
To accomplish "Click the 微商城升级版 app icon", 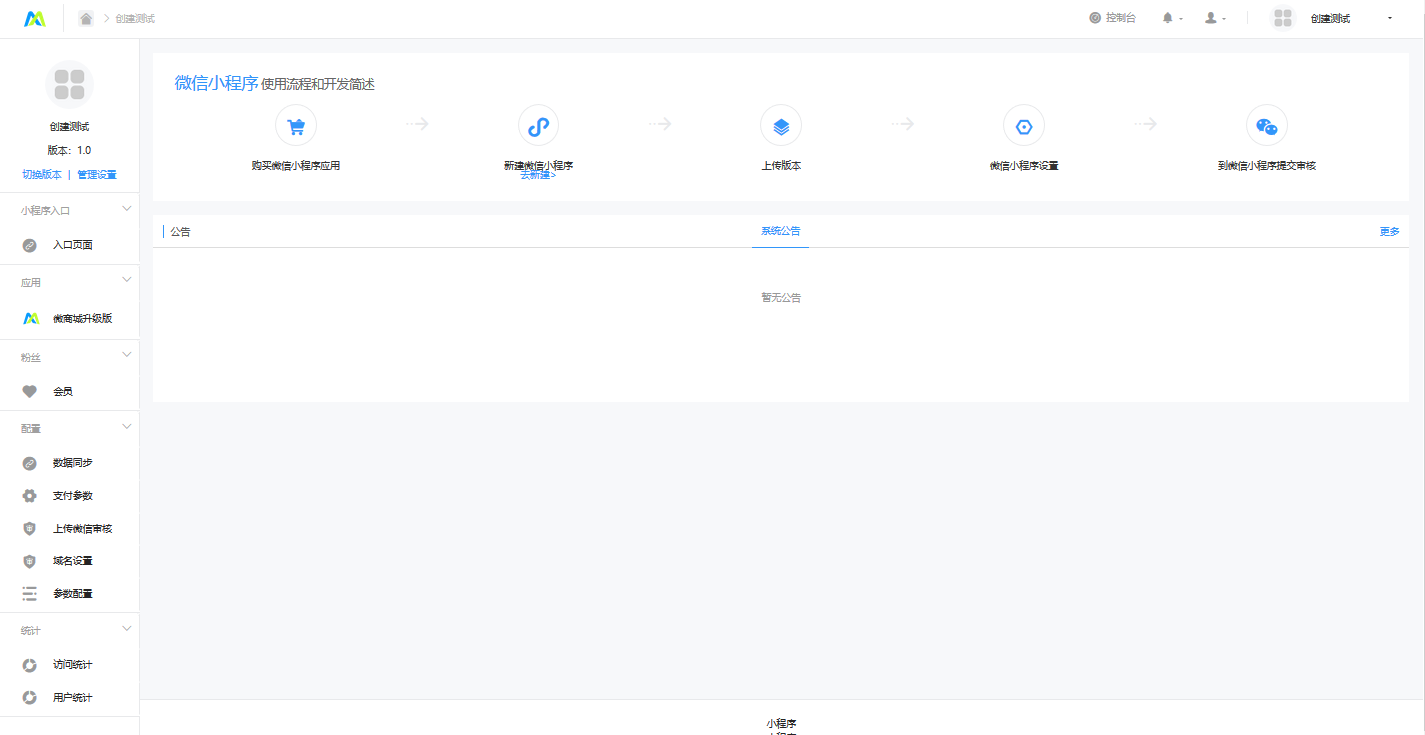I will 30,318.
